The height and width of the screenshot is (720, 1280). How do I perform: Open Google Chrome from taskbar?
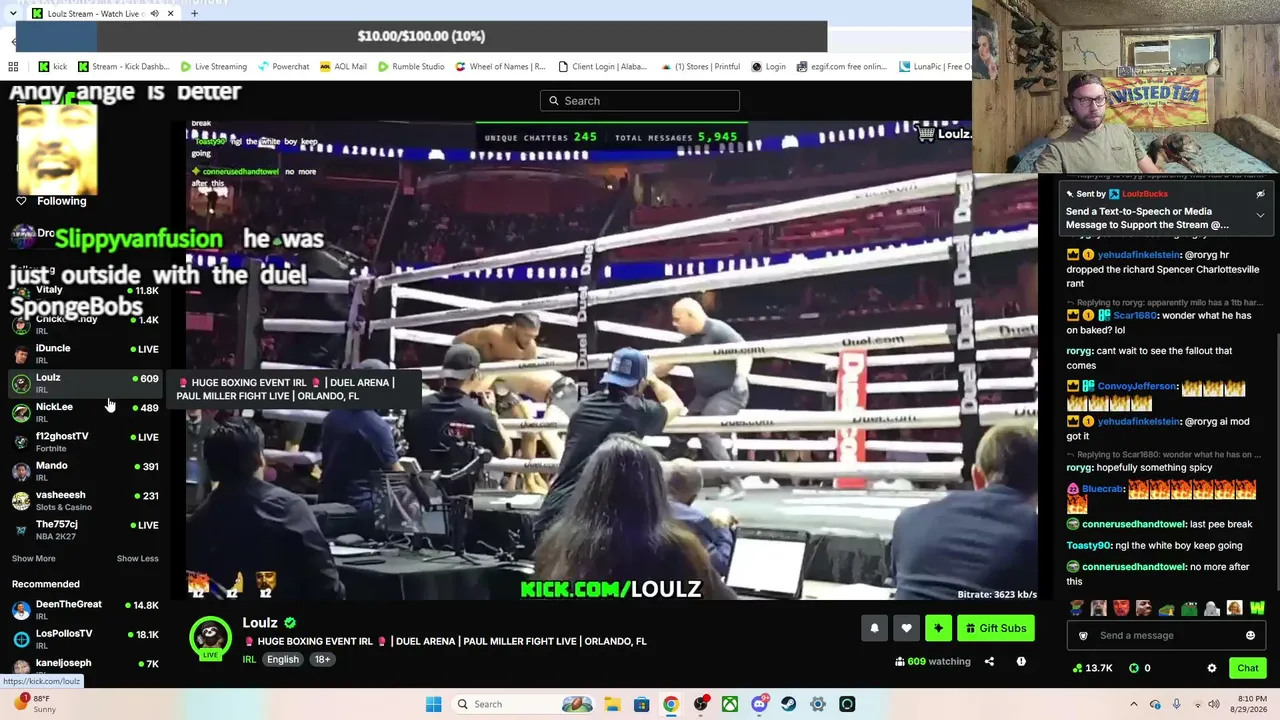tap(671, 704)
